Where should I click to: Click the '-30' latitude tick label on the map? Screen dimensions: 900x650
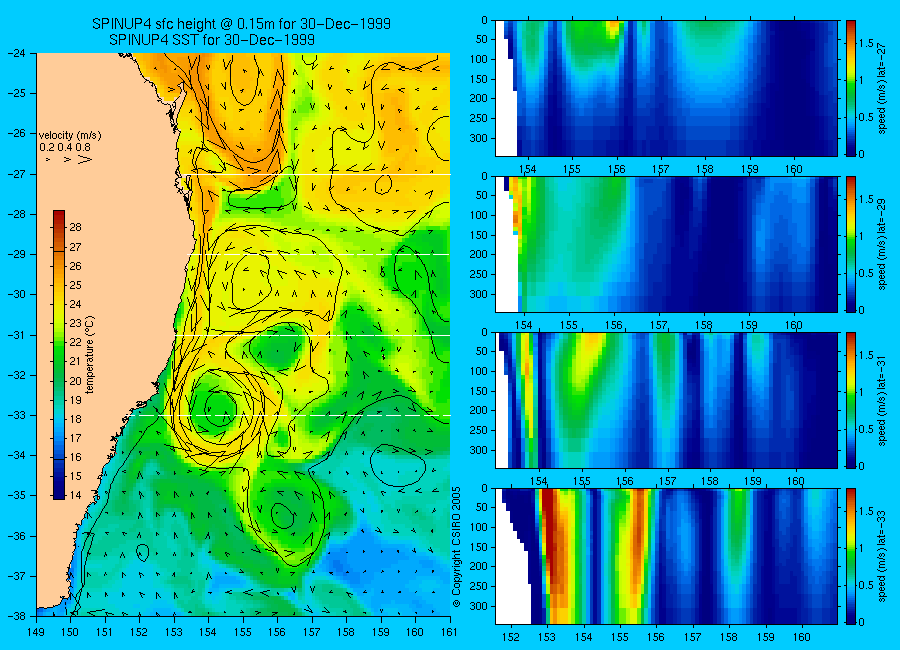17,294
